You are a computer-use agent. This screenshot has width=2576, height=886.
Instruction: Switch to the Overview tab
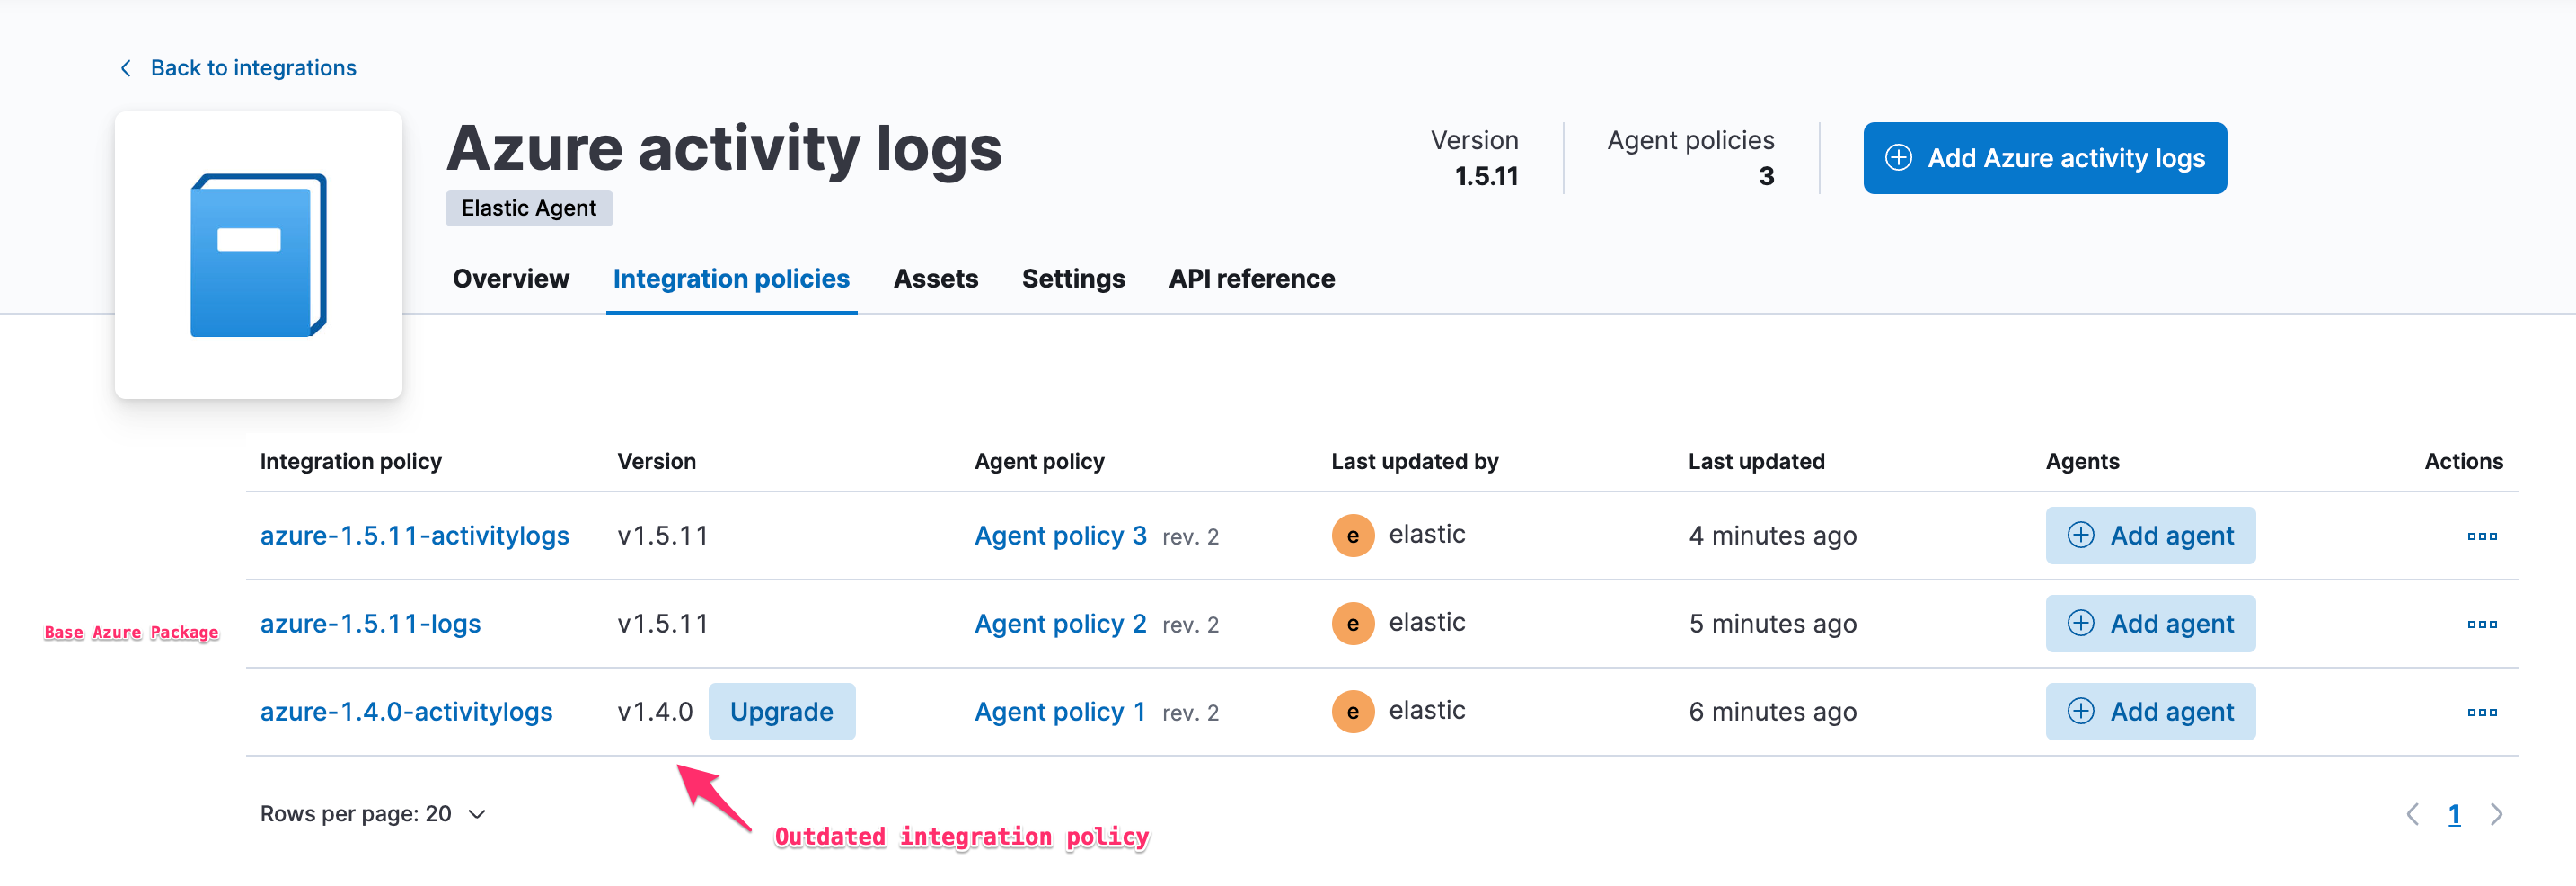(x=510, y=278)
